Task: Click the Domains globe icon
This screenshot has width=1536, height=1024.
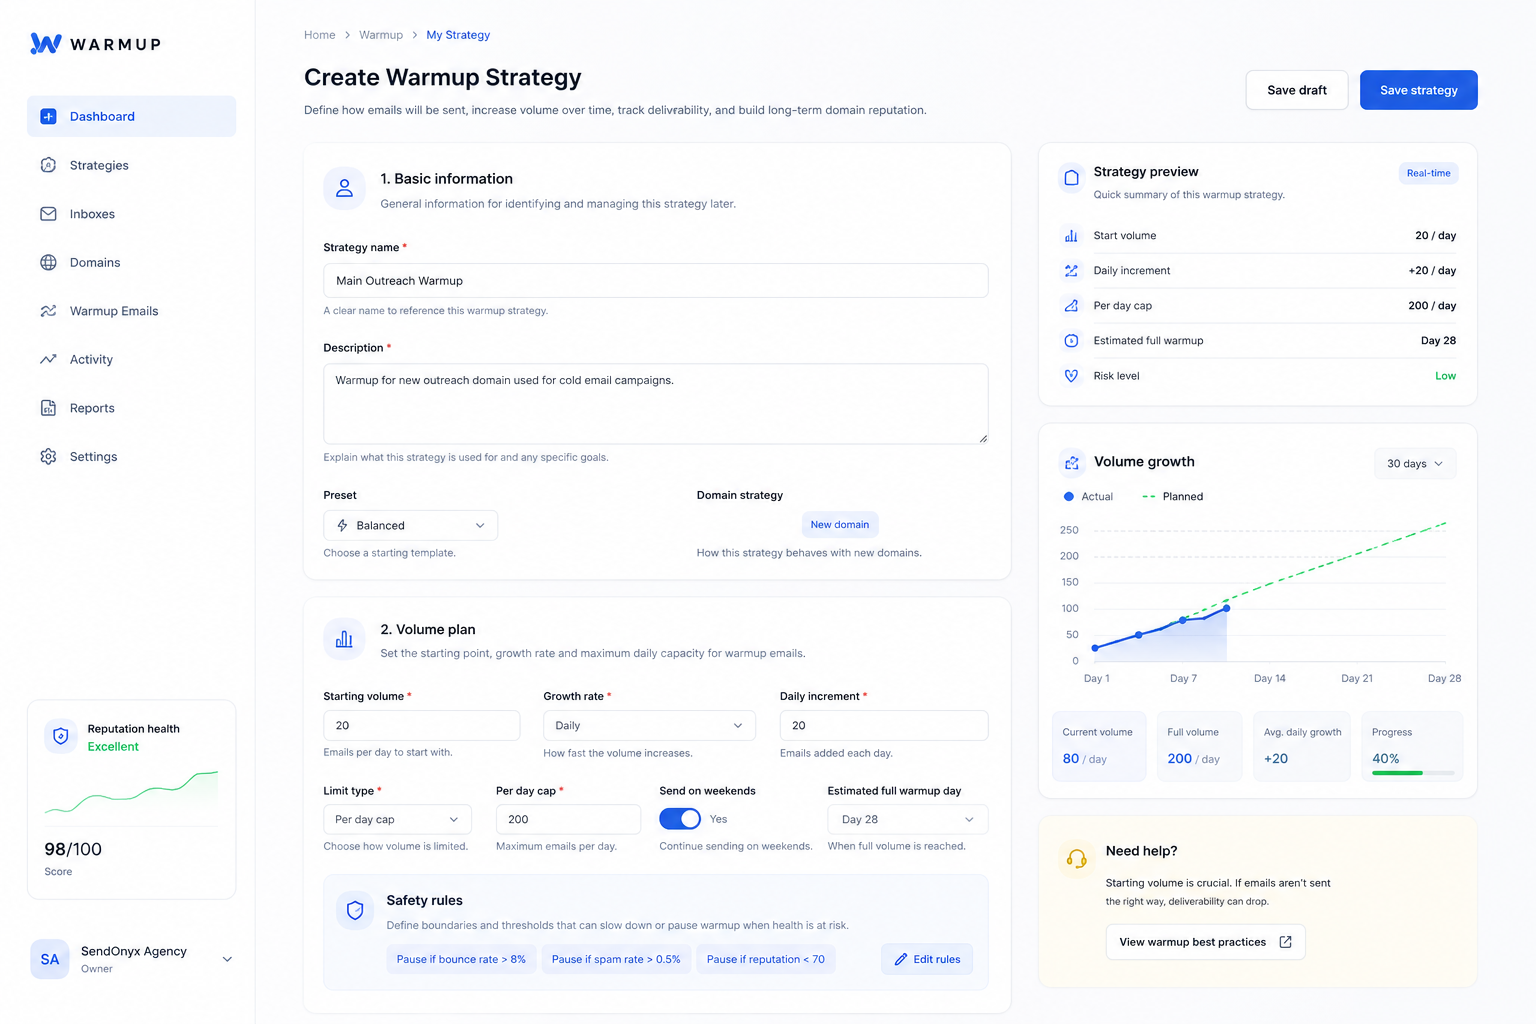Action: click(x=48, y=262)
